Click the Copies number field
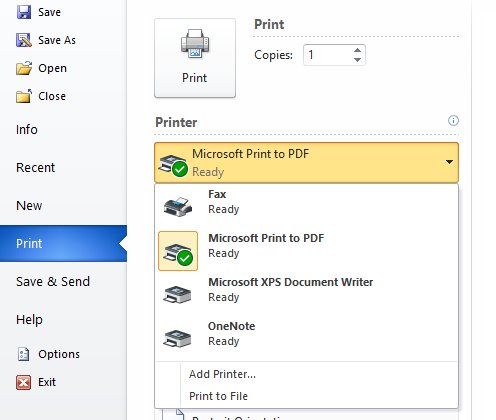 coord(328,55)
